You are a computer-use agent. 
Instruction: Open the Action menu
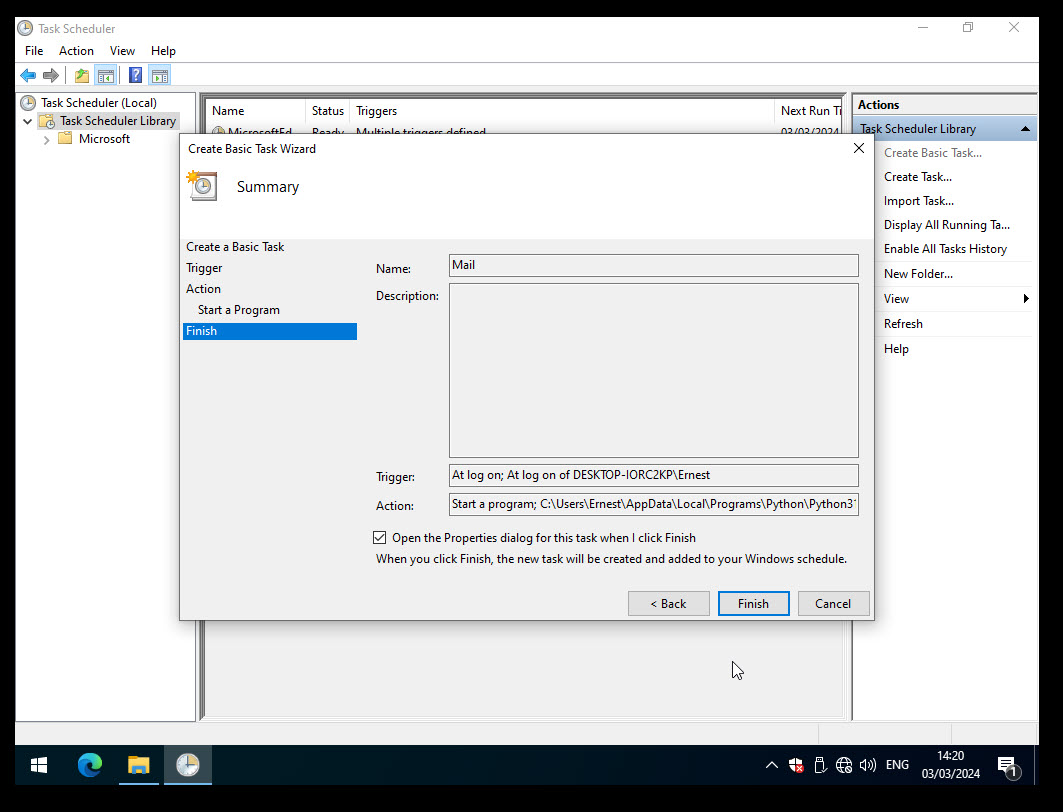pyautogui.click(x=76, y=51)
